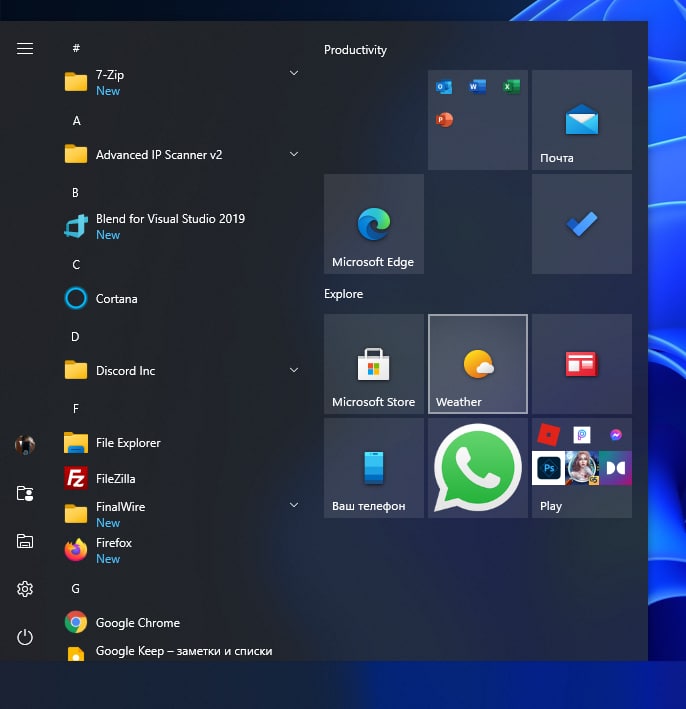Open the Ваш телефон tile
This screenshot has height=709, width=686.
coord(374,468)
